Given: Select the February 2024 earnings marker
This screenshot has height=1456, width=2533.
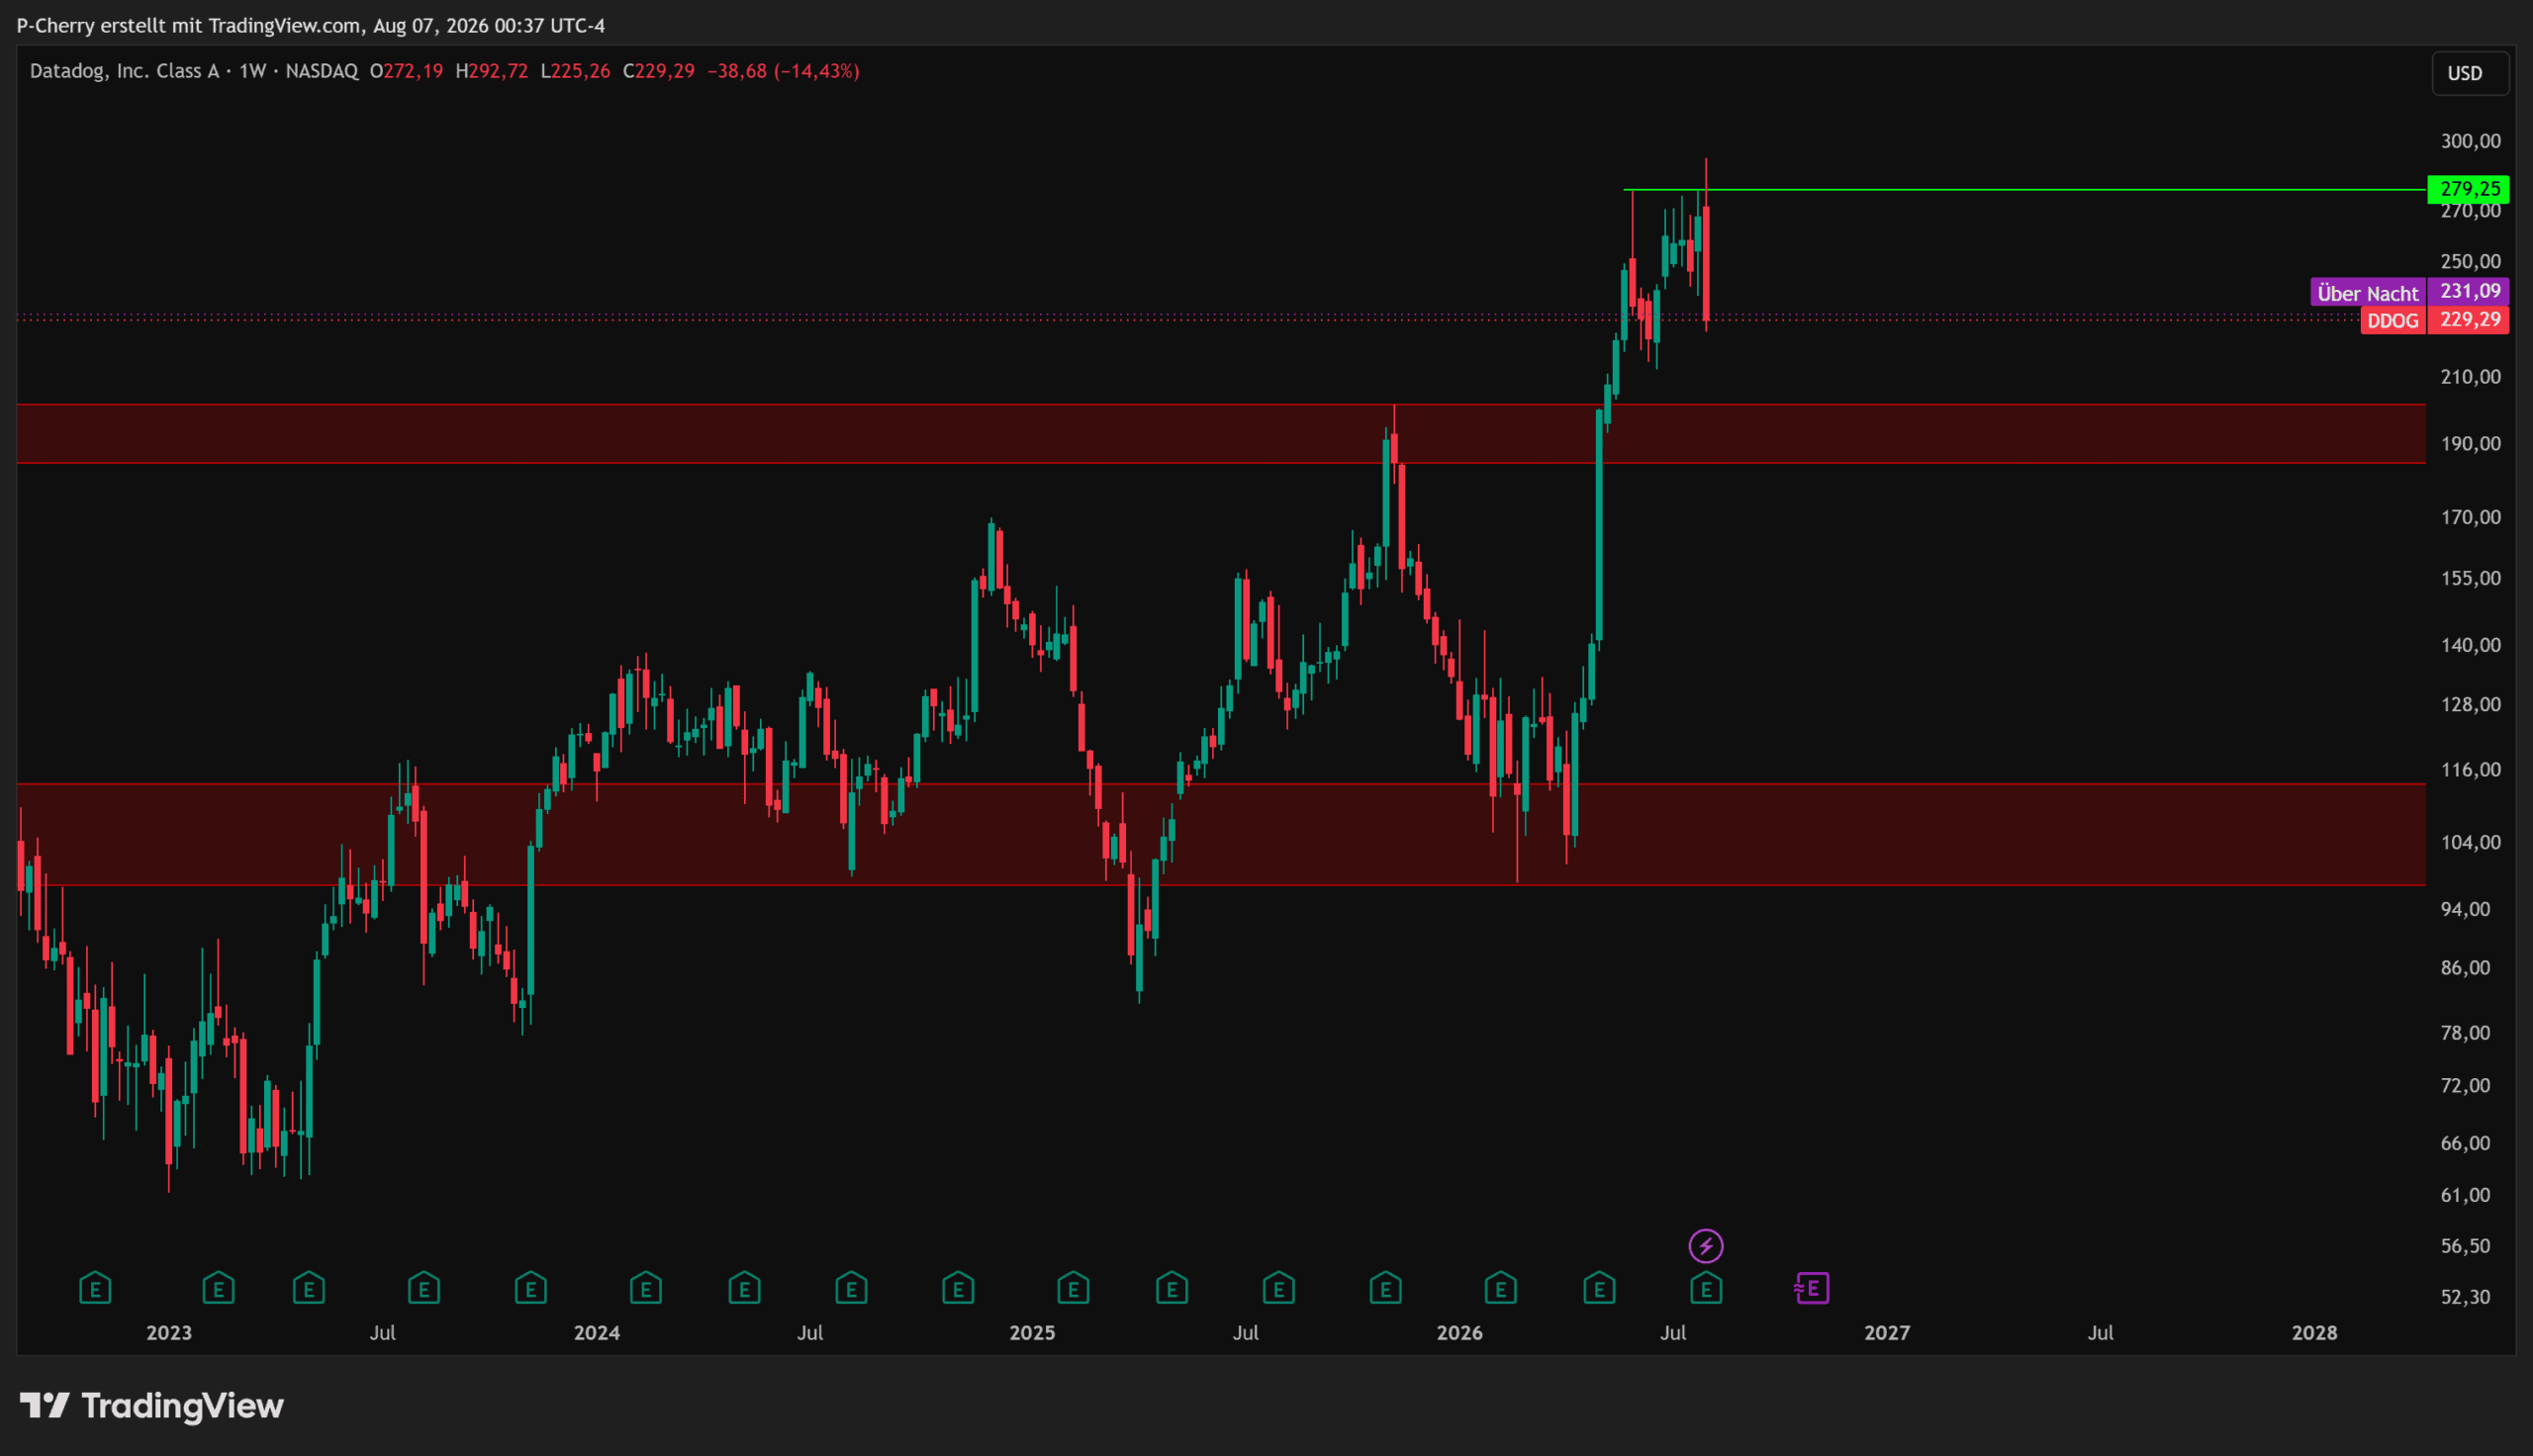Looking at the screenshot, I should 646,1288.
